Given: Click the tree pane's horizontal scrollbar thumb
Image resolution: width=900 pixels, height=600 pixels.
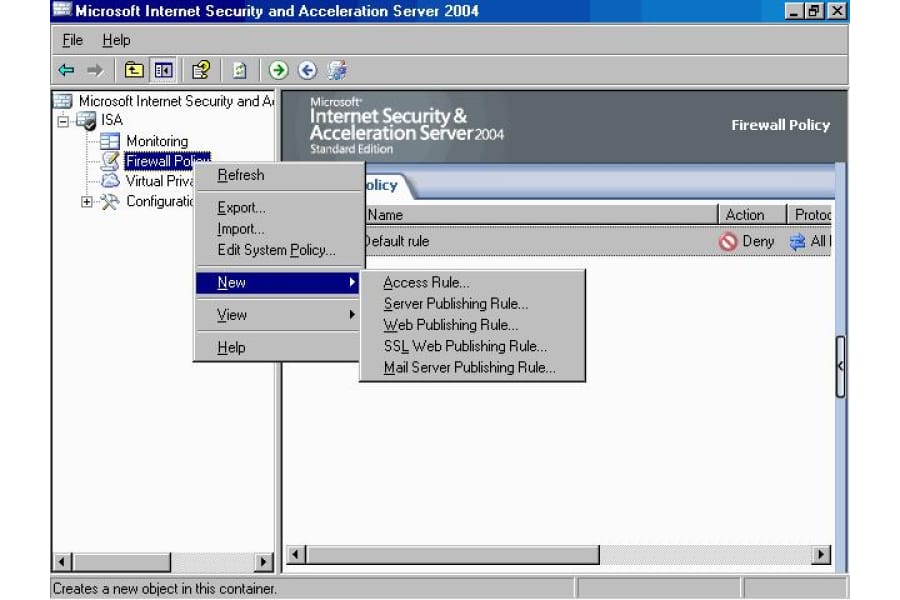Looking at the screenshot, I should coord(121,562).
